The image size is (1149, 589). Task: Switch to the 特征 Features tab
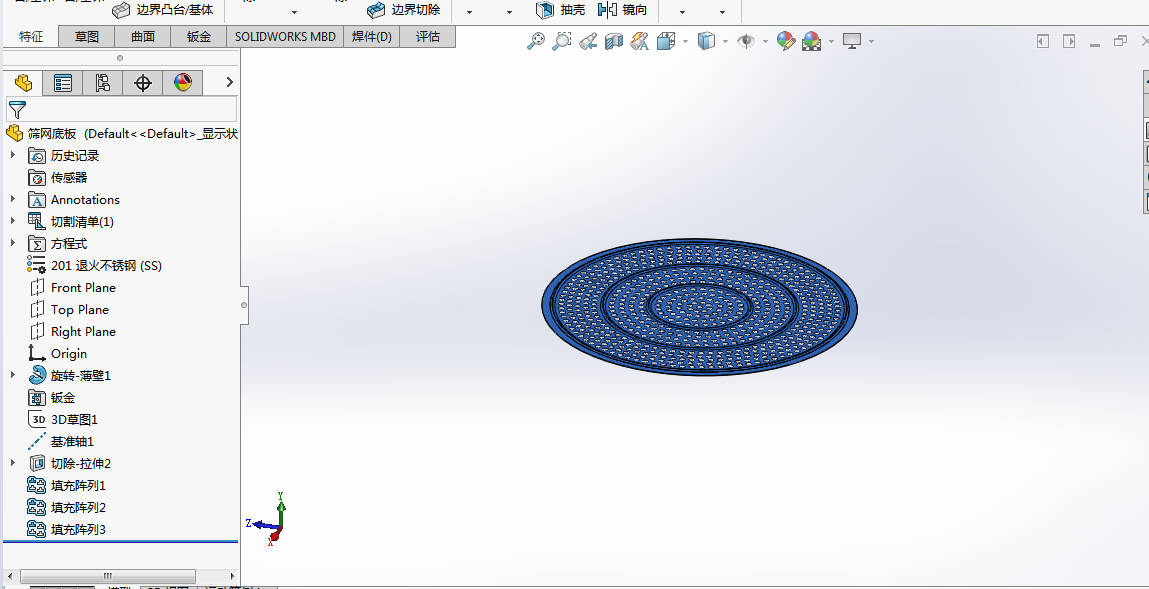(32, 37)
